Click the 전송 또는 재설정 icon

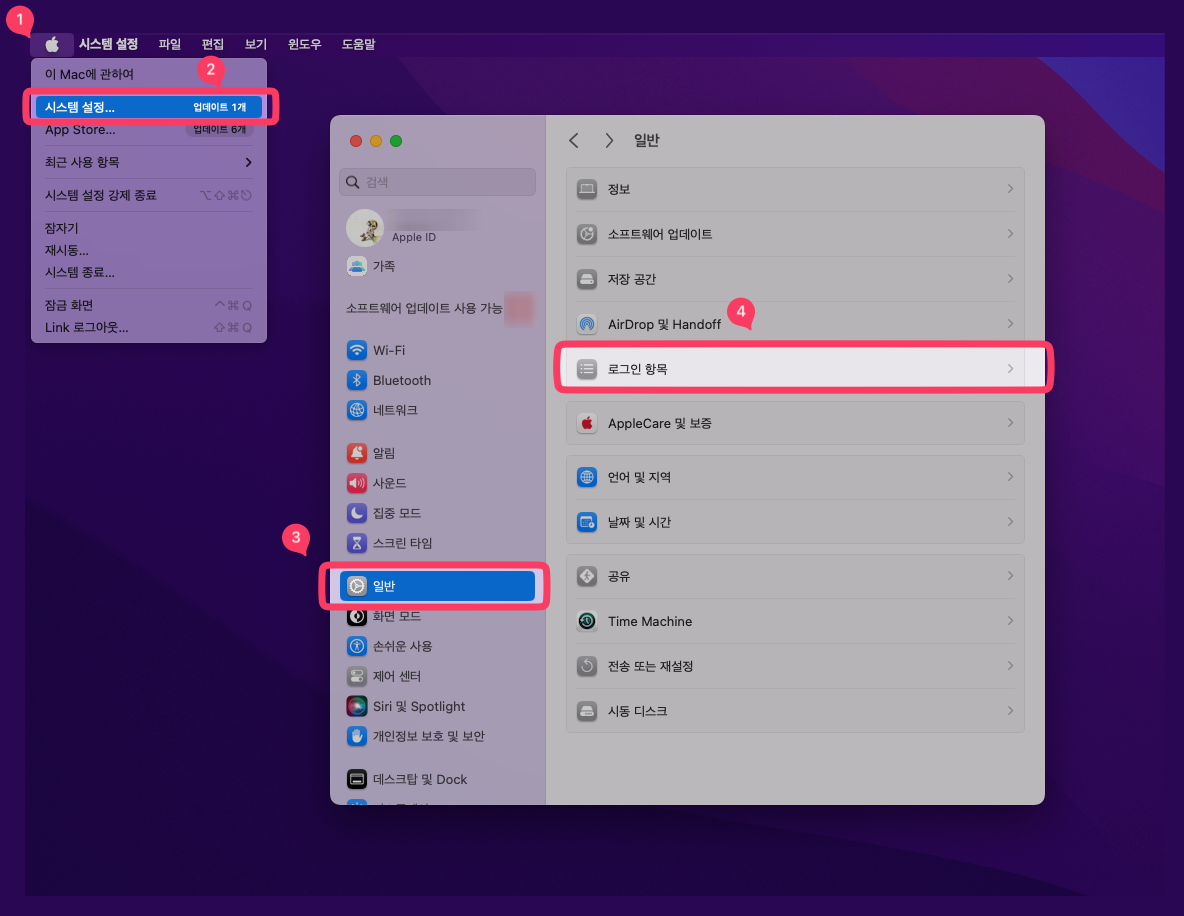(587, 666)
